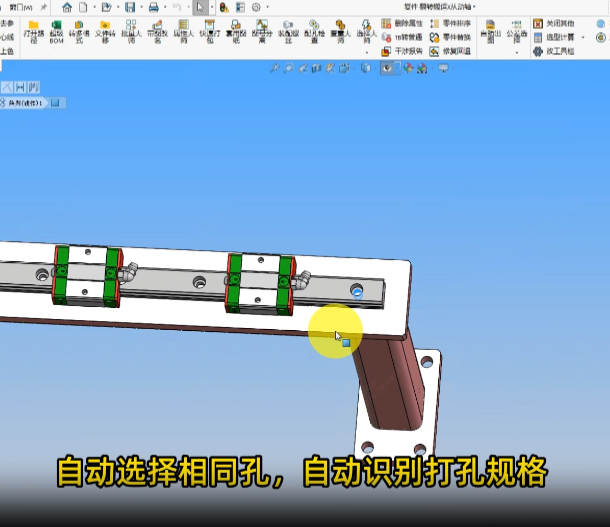This screenshot has height=527, width=610.
Task: Select the top-right hole on the mounting plate
Action: click(x=427, y=362)
